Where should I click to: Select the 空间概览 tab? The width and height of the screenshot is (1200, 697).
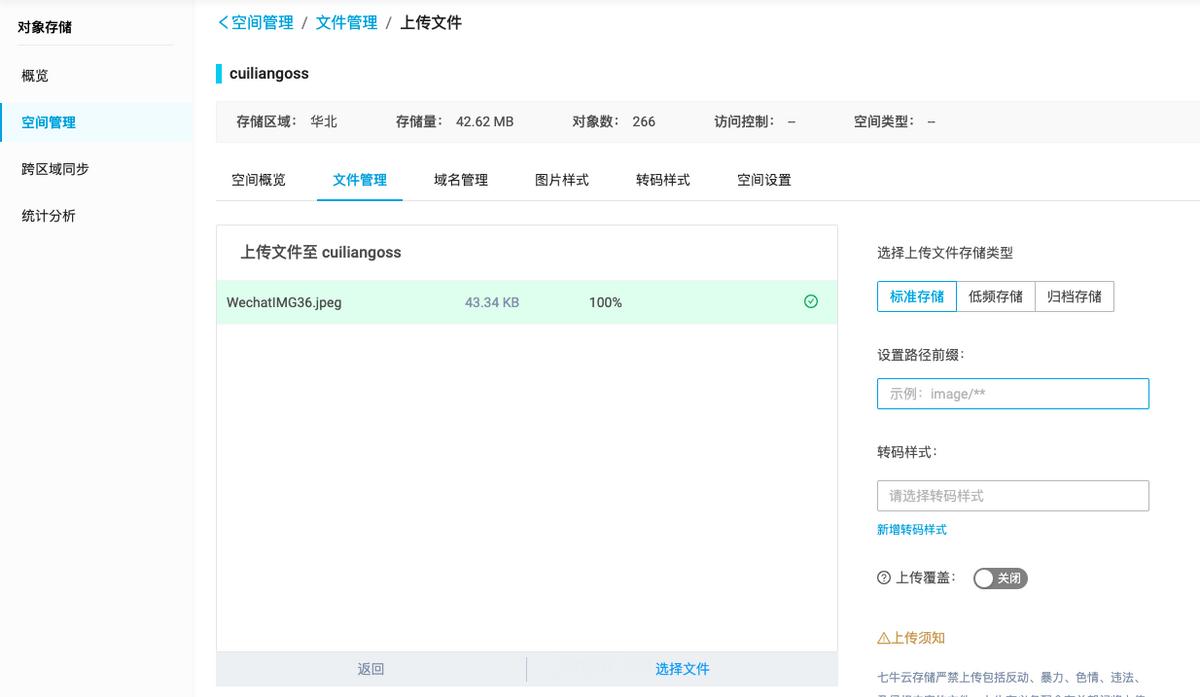[260, 180]
